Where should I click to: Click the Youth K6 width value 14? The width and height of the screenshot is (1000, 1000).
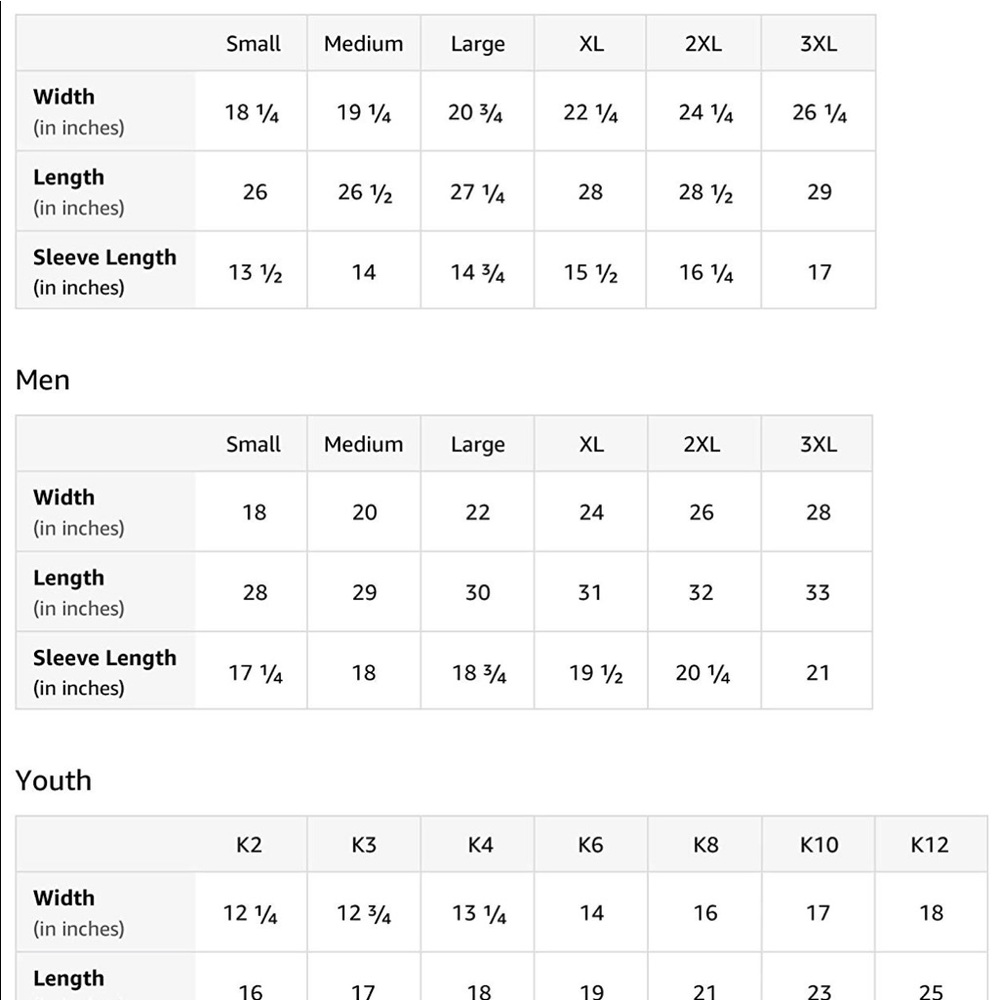click(x=591, y=913)
